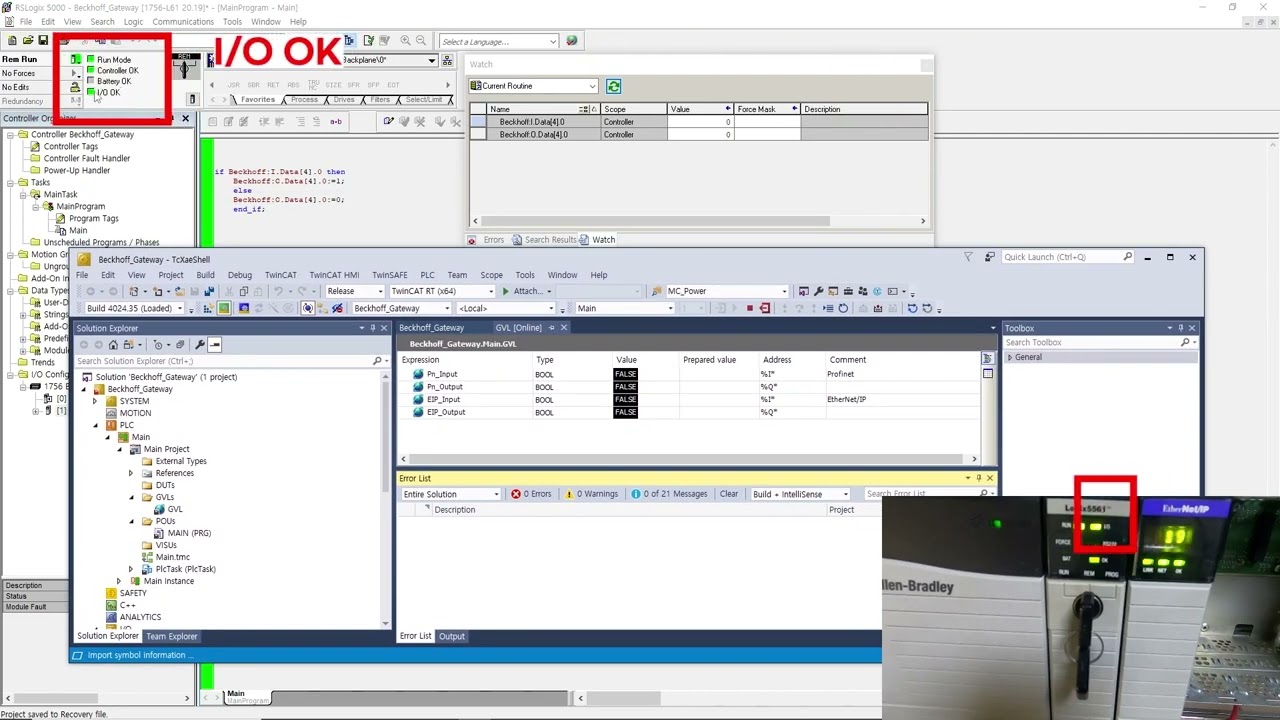Click the New file icon in RSLogix toolbar

pyautogui.click(x=13, y=41)
